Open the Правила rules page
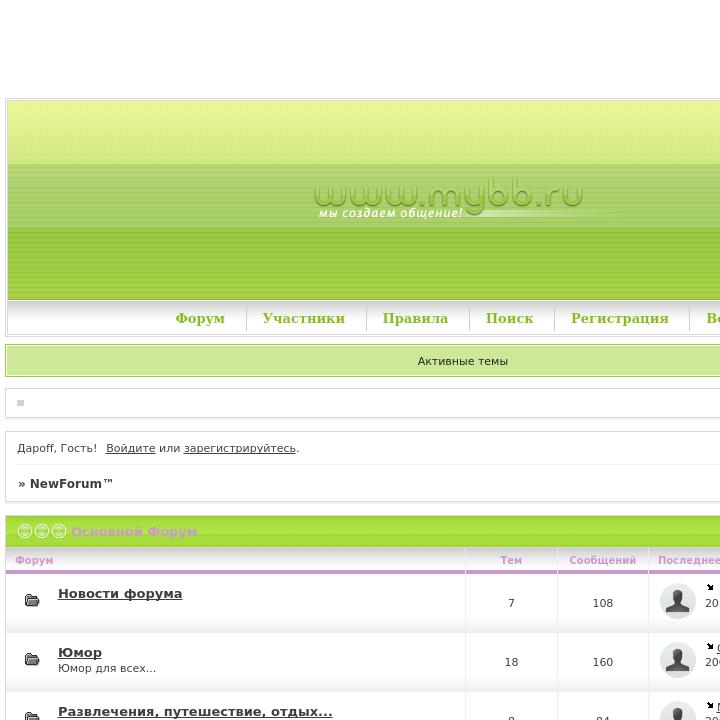Viewport: 720px width, 720px height. pyautogui.click(x=415, y=318)
